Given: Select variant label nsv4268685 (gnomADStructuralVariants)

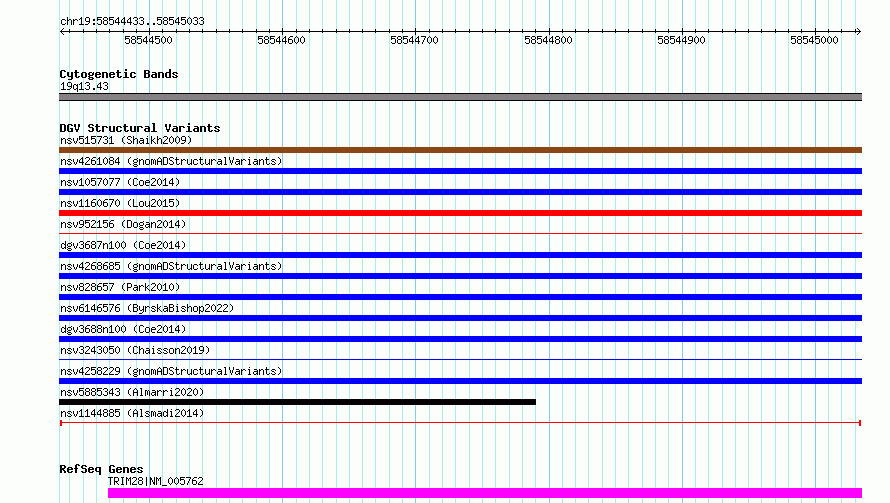Looking at the screenshot, I should click(171, 266).
